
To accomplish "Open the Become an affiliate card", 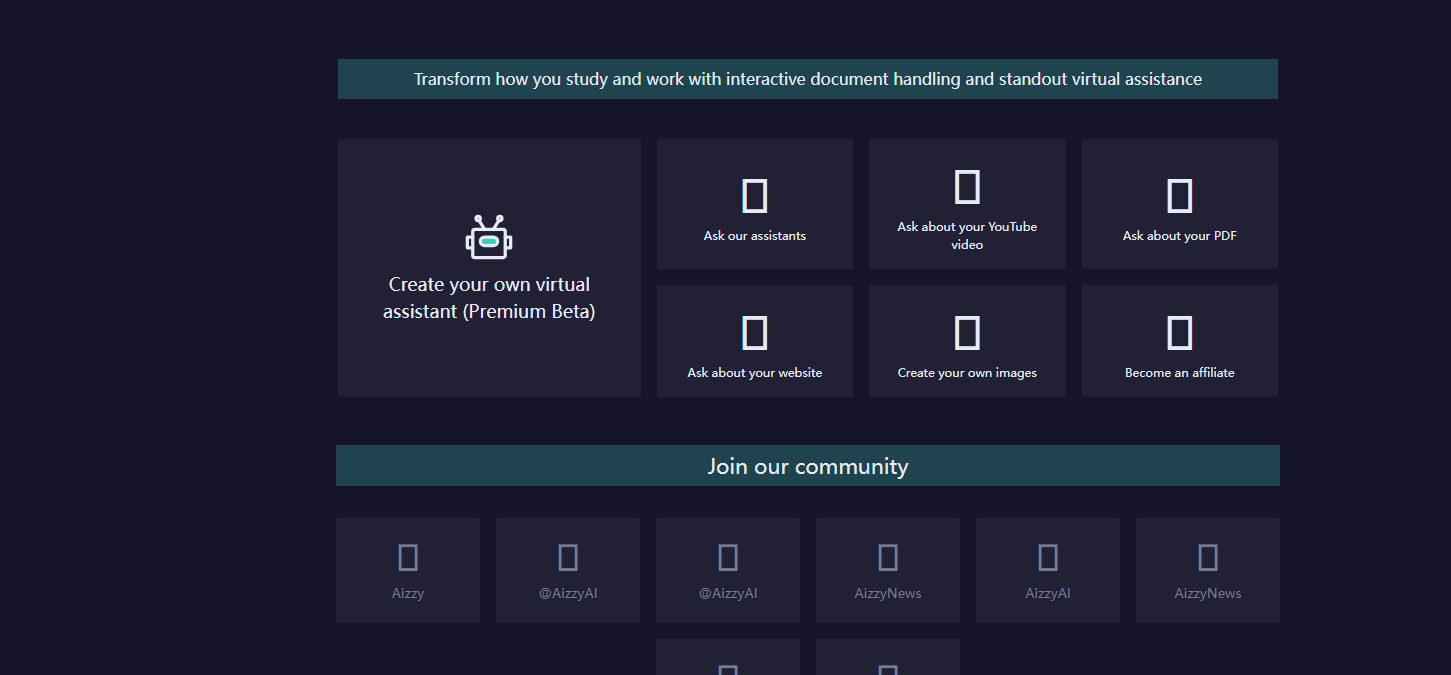I will pos(1180,341).
